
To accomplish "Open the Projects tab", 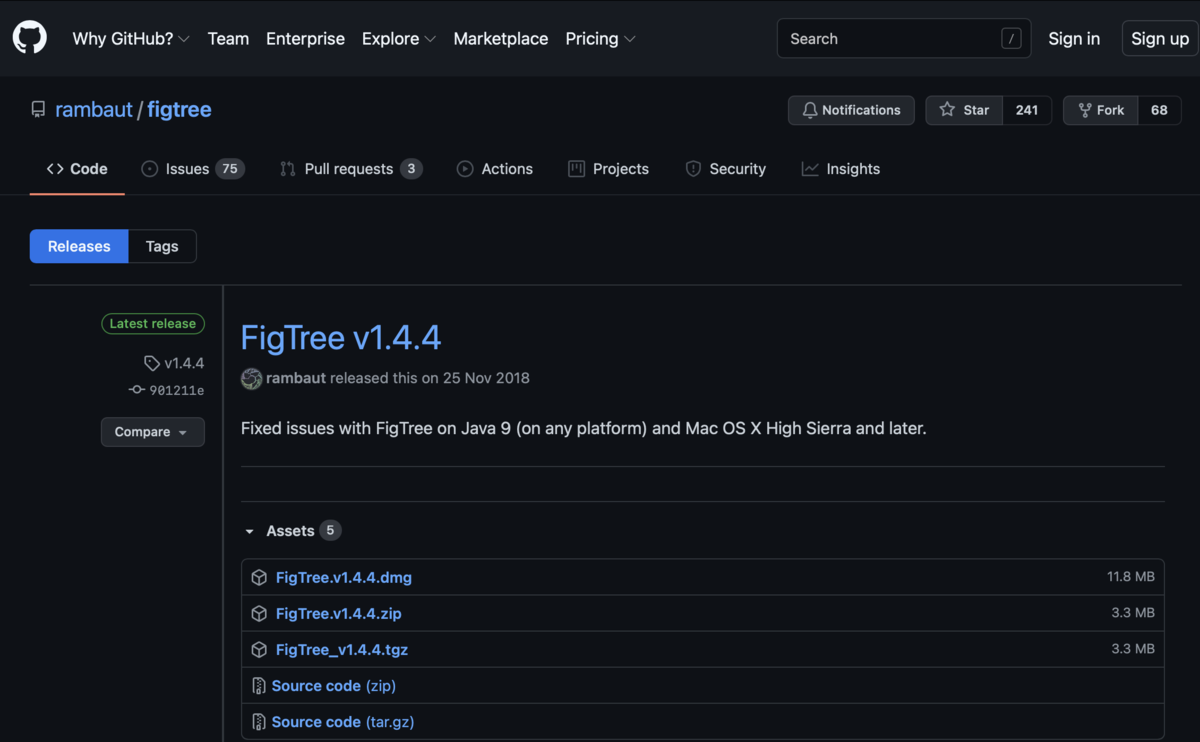I will 608,169.
